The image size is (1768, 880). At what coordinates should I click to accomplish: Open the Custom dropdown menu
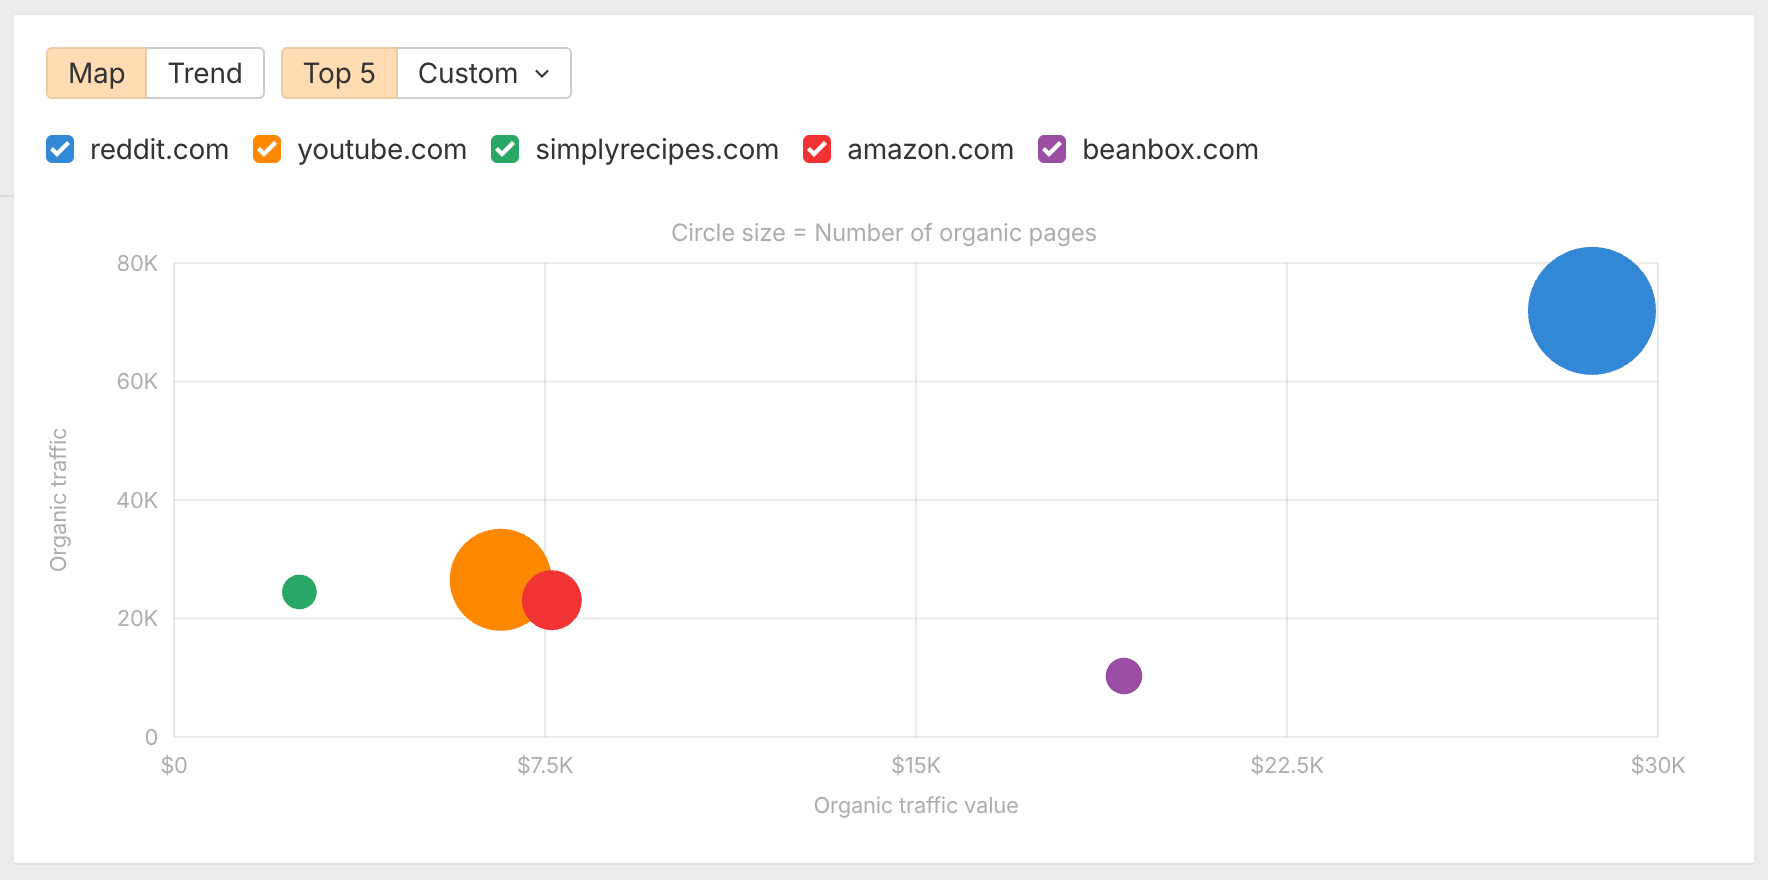468,74
